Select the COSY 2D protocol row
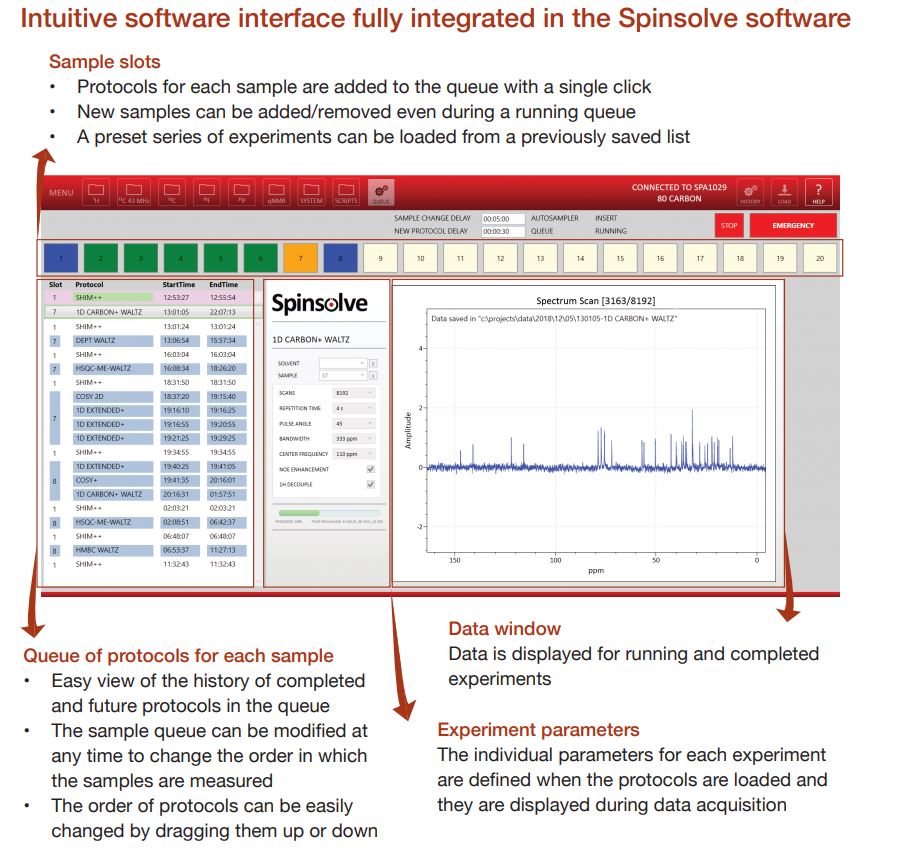Screen dimensions: 898x852 pos(160,396)
